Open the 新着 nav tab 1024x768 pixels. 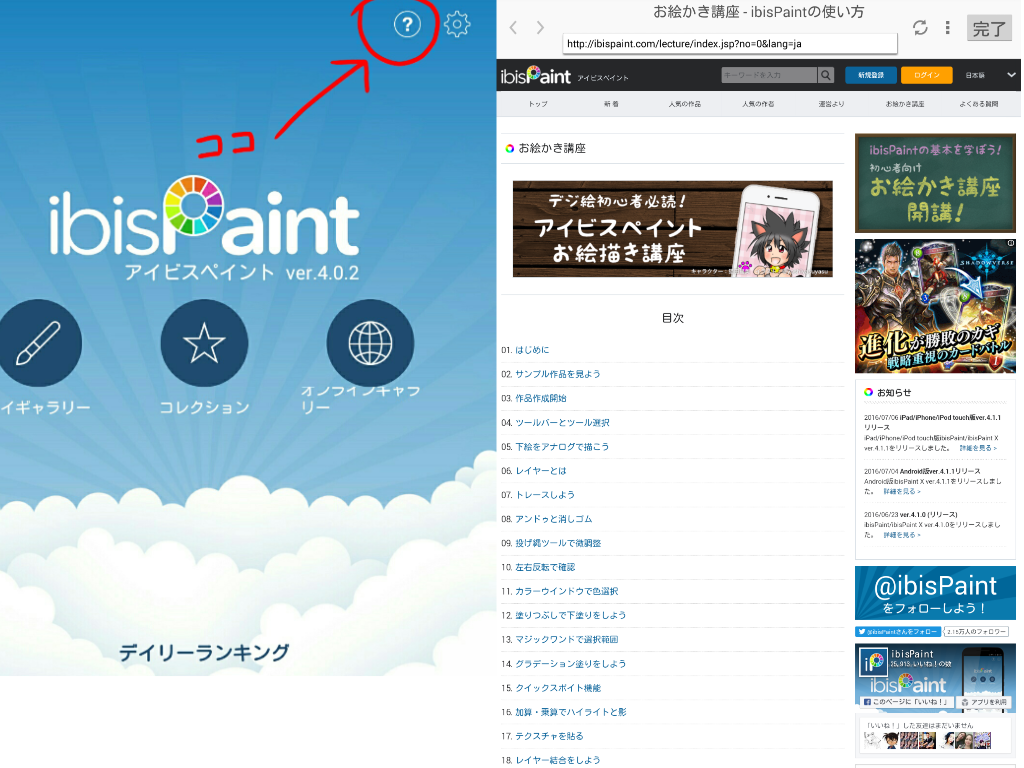(611, 104)
